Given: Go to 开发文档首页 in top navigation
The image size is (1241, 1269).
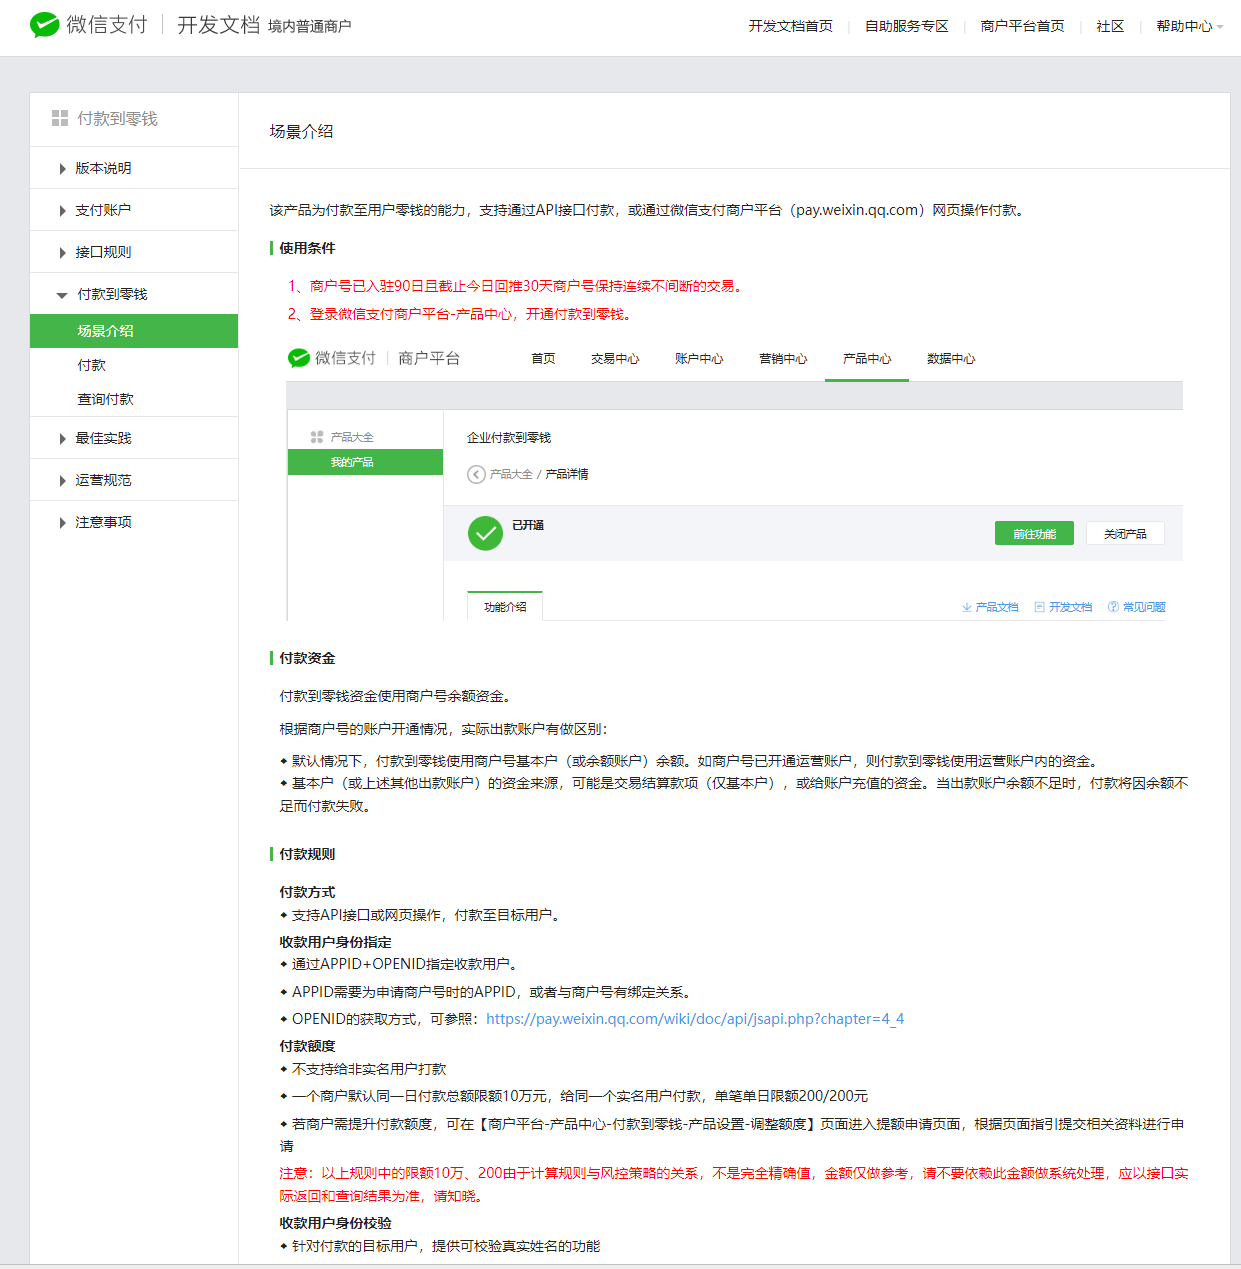Looking at the screenshot, I should (790, 26).
